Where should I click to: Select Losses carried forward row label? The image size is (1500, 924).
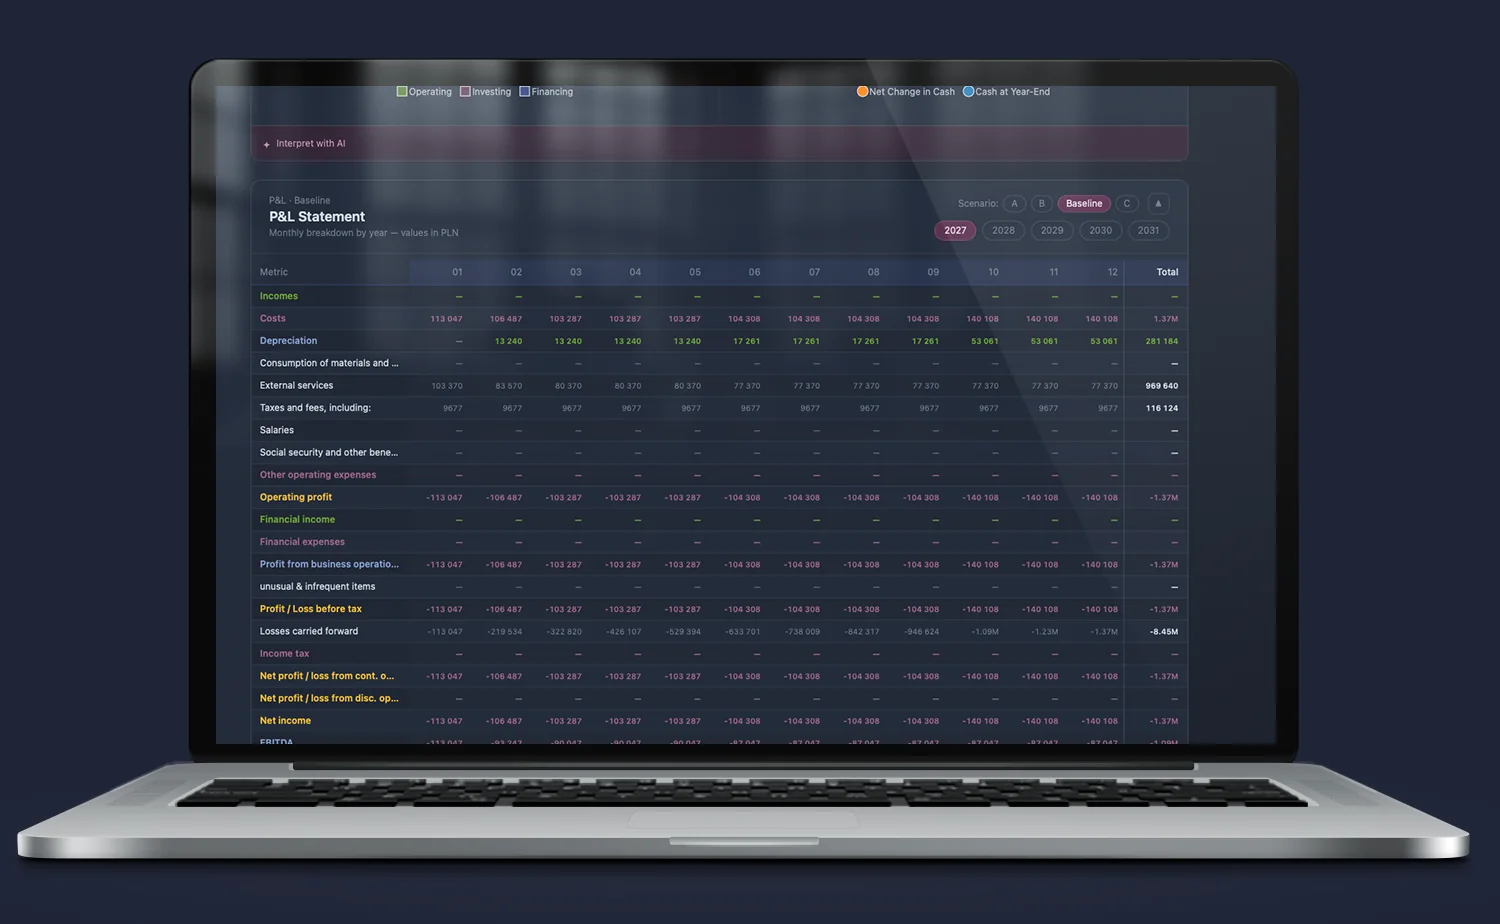pyautogui.click(x=309, y=631)
